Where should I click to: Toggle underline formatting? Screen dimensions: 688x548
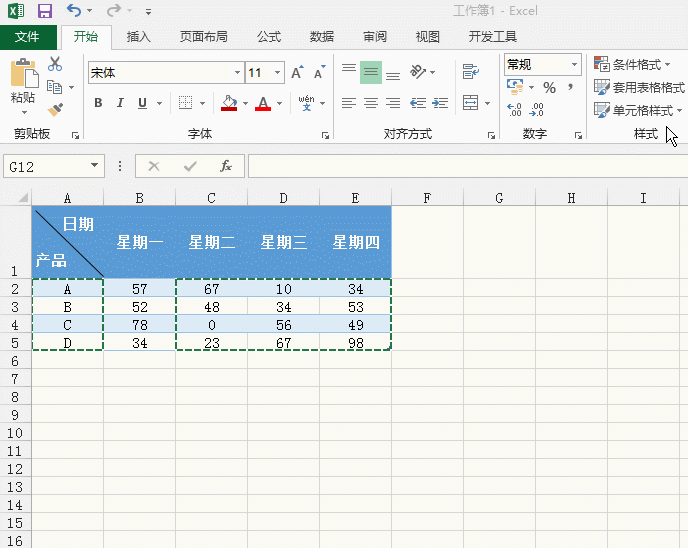tap(142, 103)
